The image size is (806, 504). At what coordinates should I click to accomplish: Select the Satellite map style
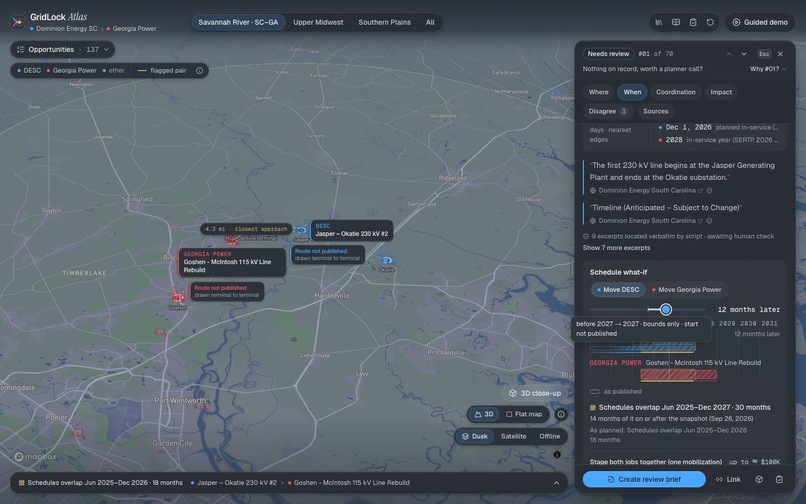coord(514,436)
